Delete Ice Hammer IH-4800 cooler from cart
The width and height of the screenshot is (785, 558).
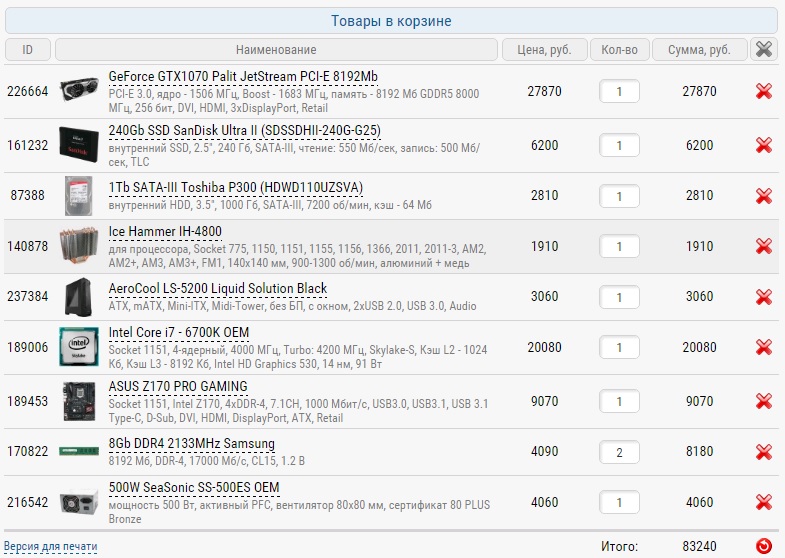763,246
